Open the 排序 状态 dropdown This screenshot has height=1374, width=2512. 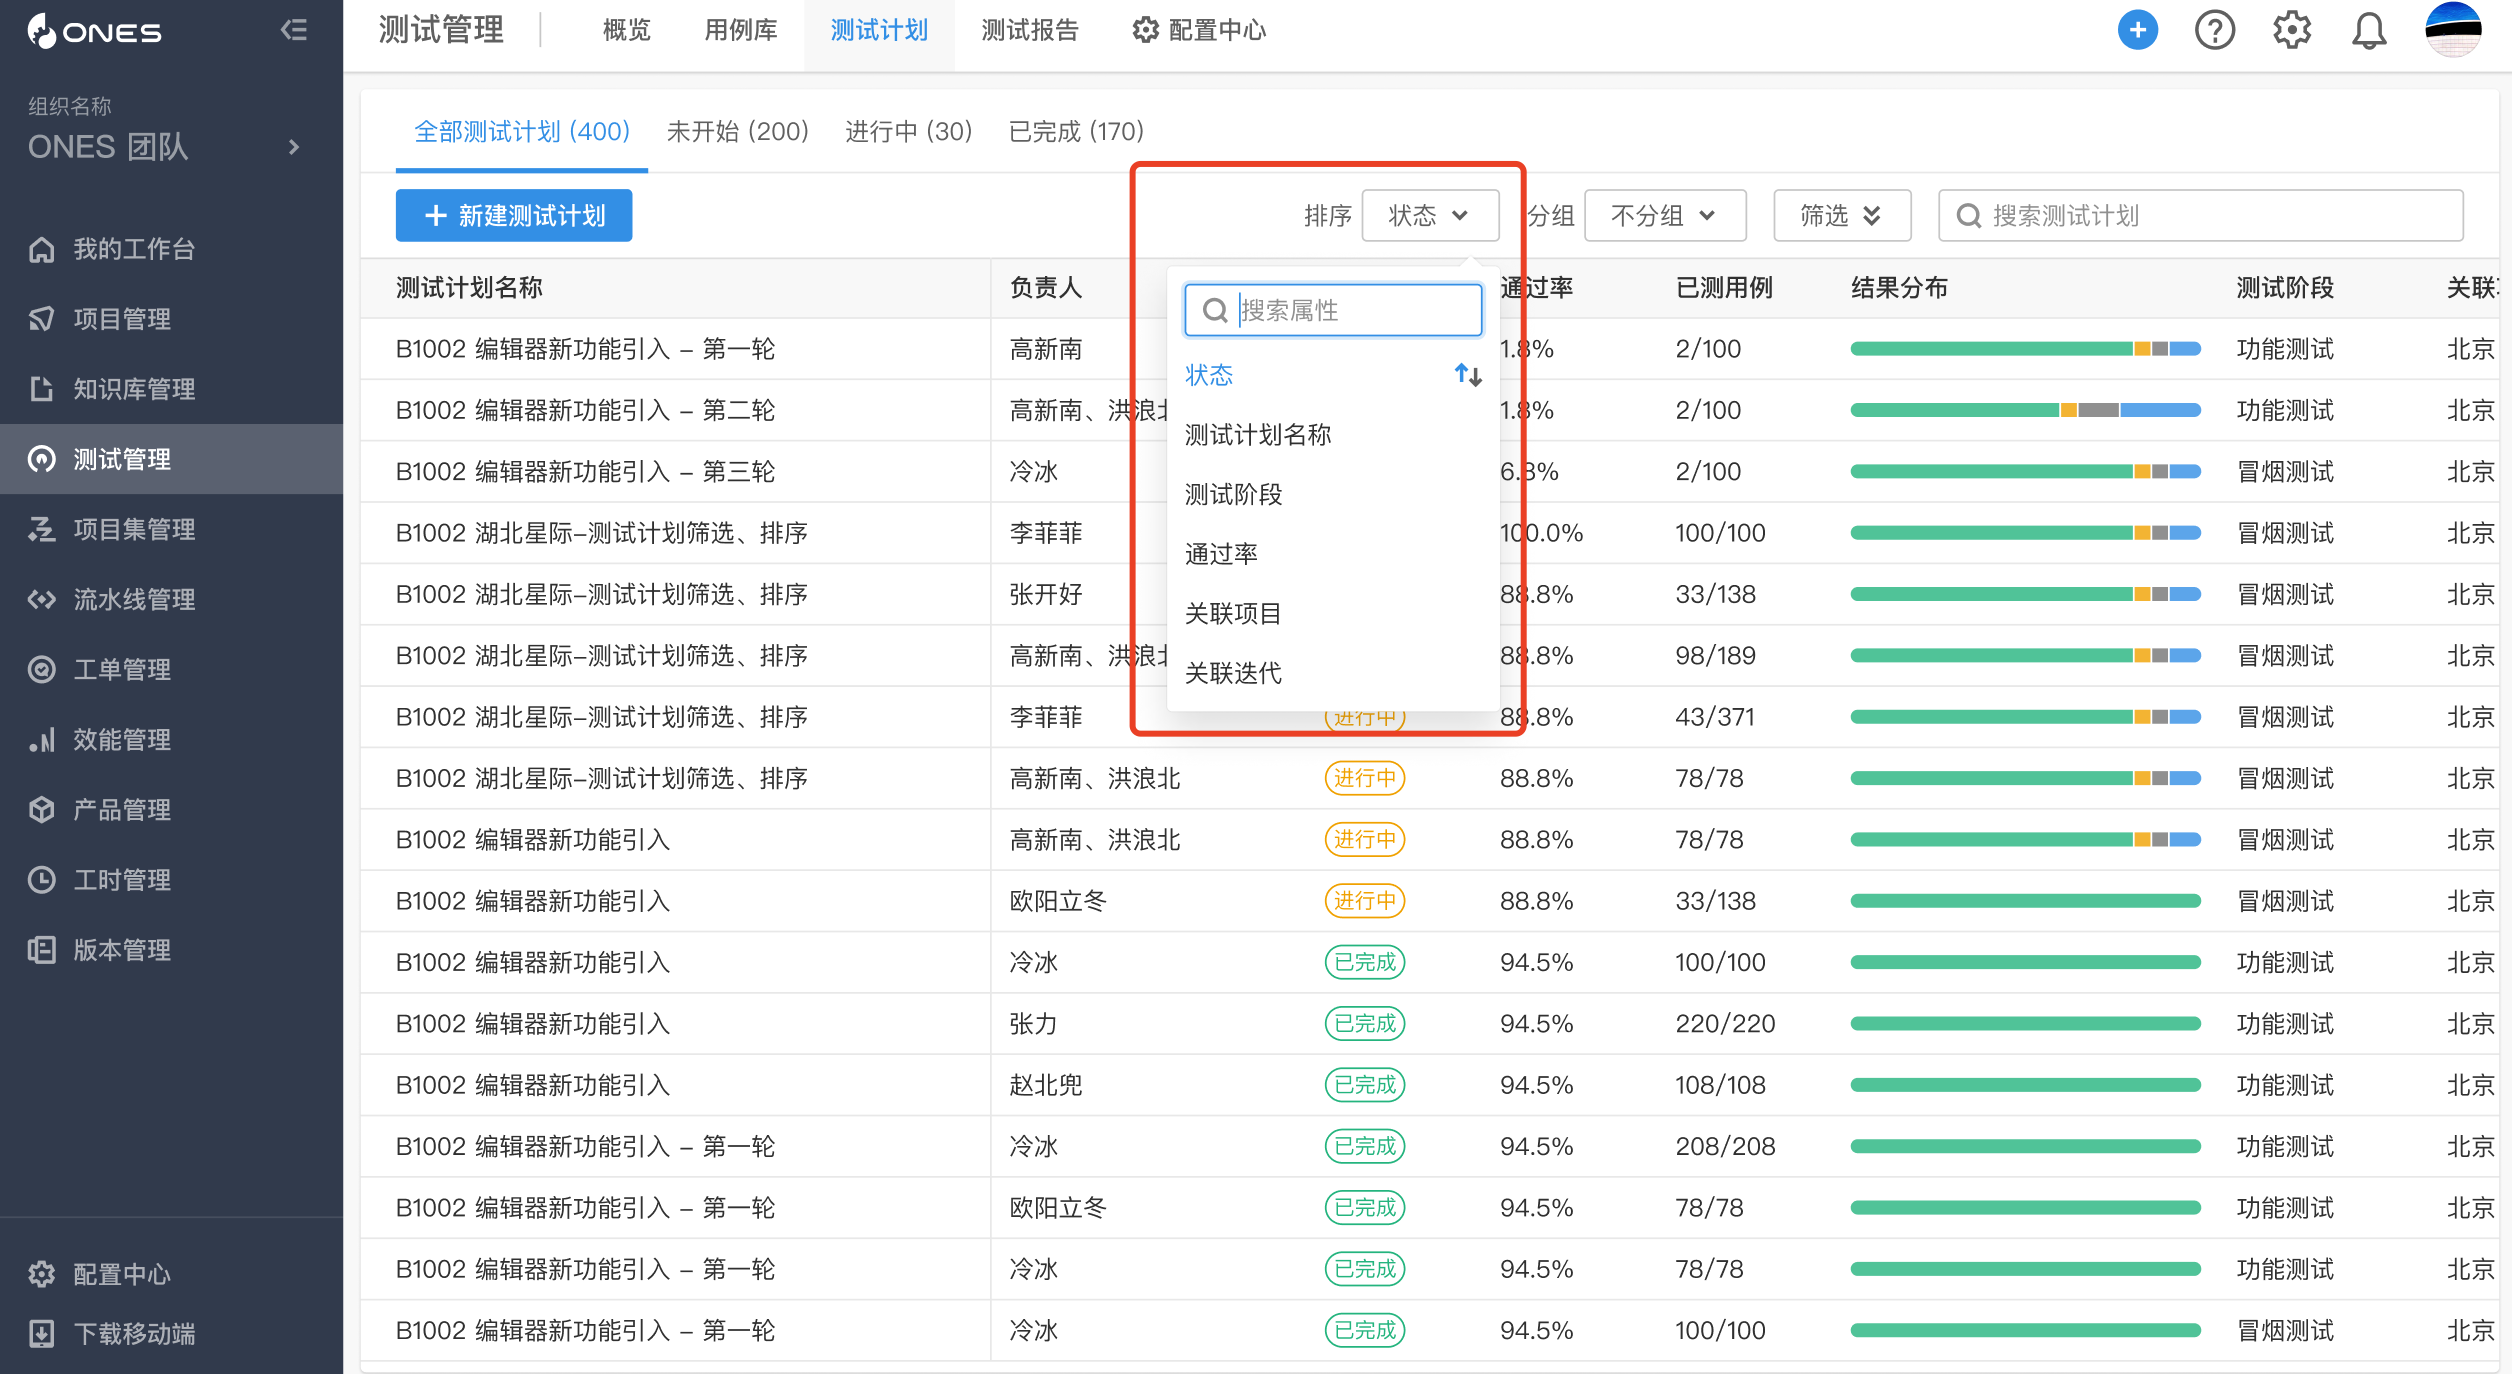click(1430, 215)
